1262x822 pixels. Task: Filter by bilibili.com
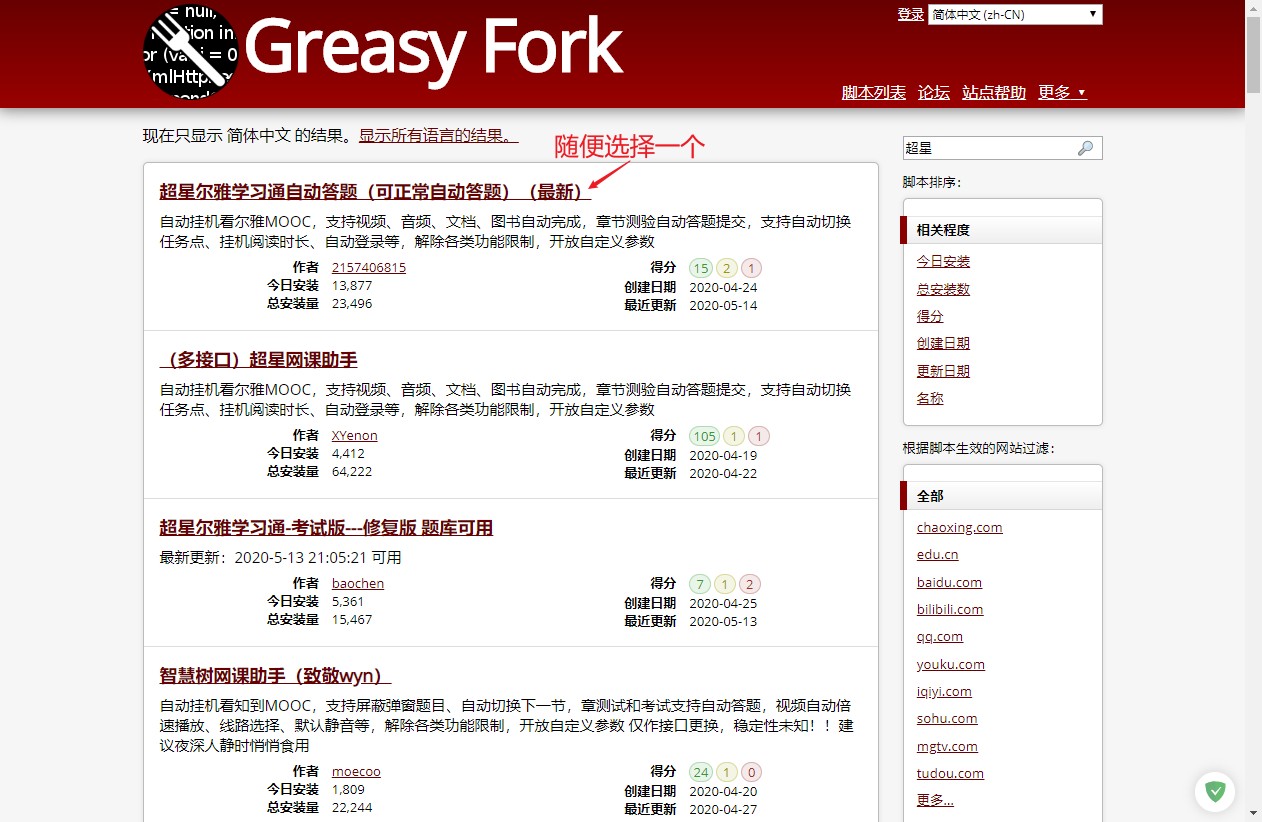(x=950, y=609)
